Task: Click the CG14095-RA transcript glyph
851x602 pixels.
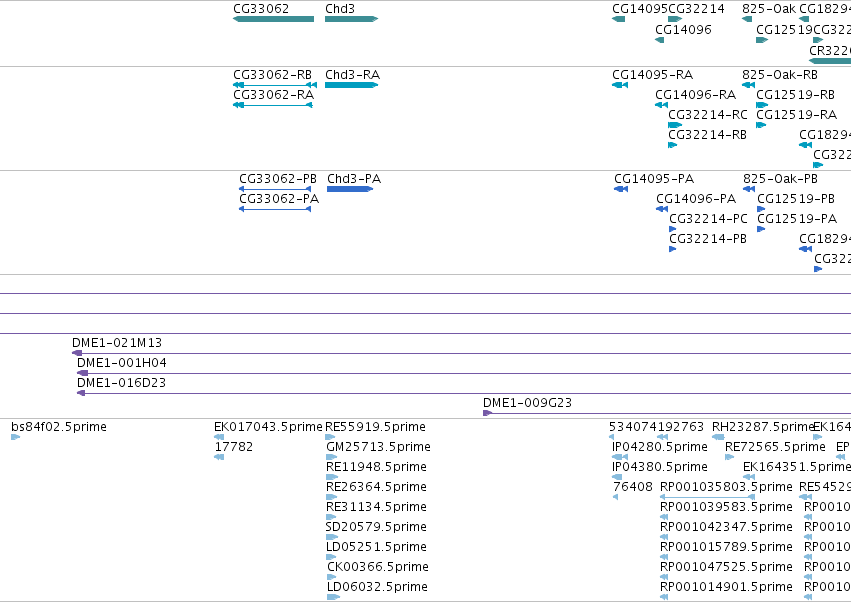Action: point(620,85)
